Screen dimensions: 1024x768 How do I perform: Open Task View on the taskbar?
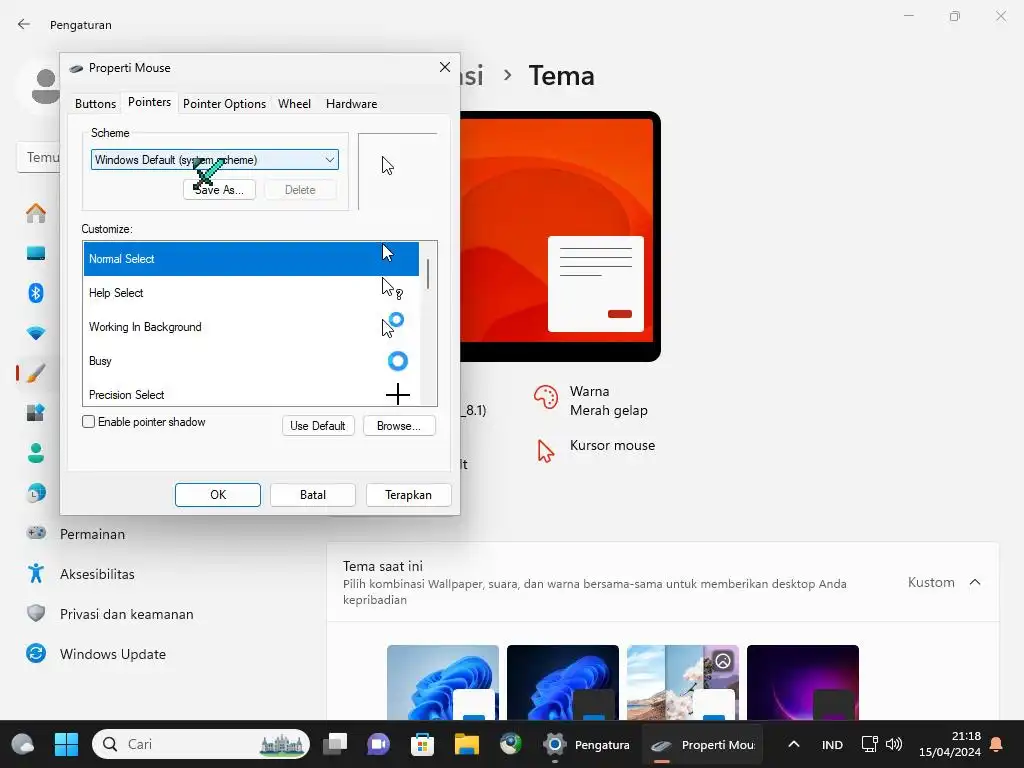click(336, 744)
